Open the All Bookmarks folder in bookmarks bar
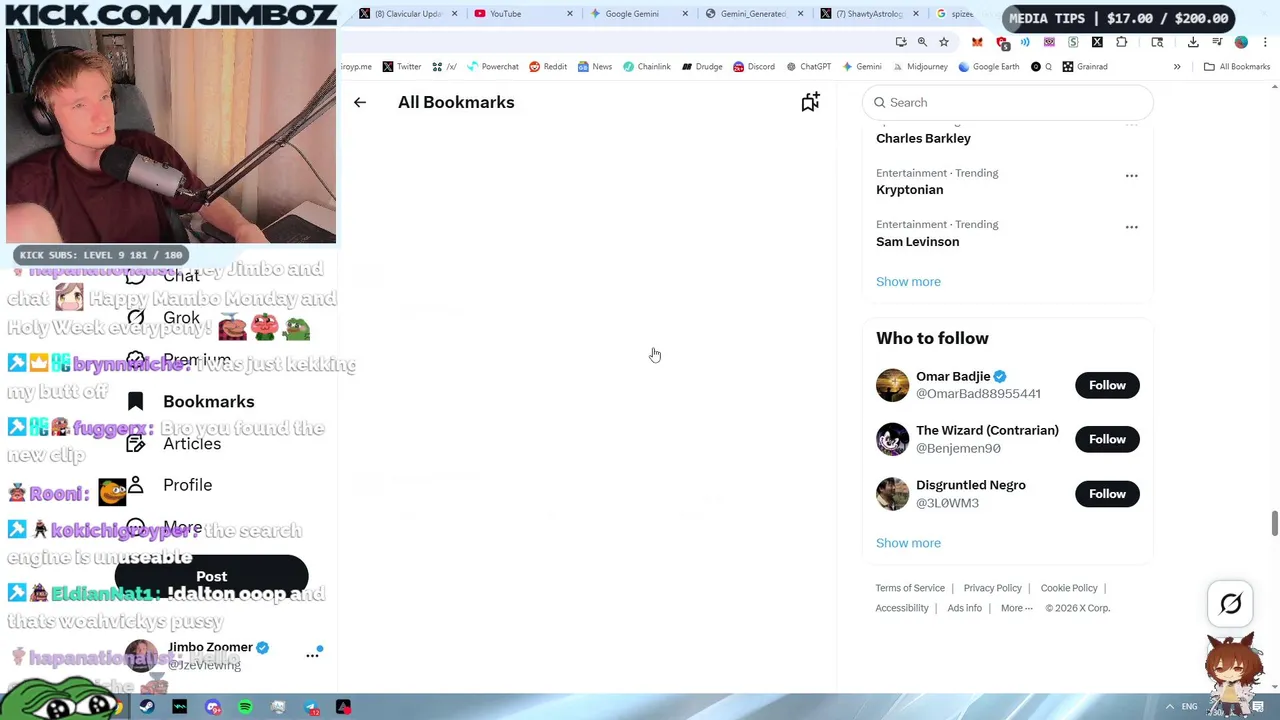Image resolution: width=1280 pixels, height=720 pixels. pos(1236,67)
